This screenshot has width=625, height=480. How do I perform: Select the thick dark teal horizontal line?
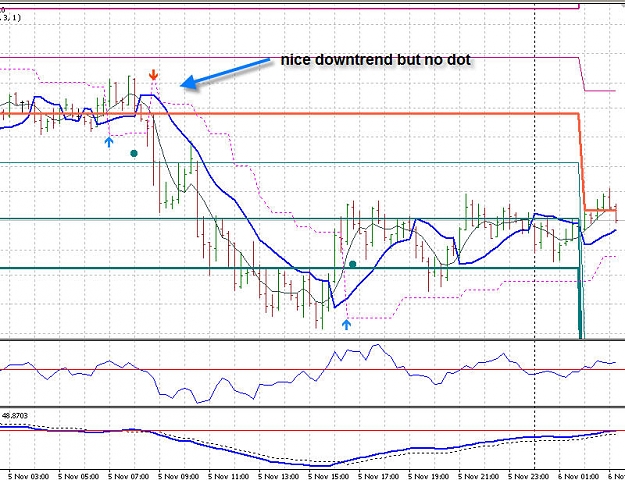click(x=289, y=268)
